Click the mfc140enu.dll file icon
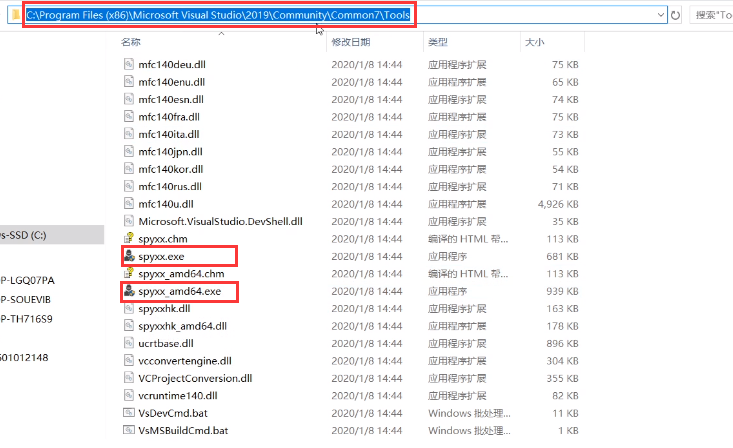Image resolution: width=733 pixels, height=448 pixels. coord(129,82)
